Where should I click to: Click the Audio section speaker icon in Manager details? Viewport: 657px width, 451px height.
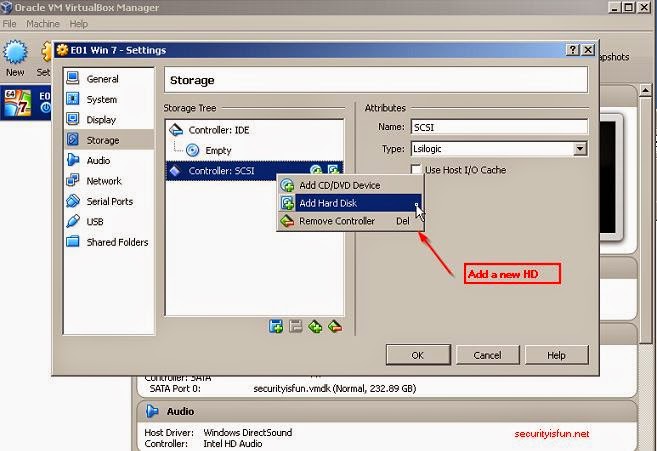point(152,411)
